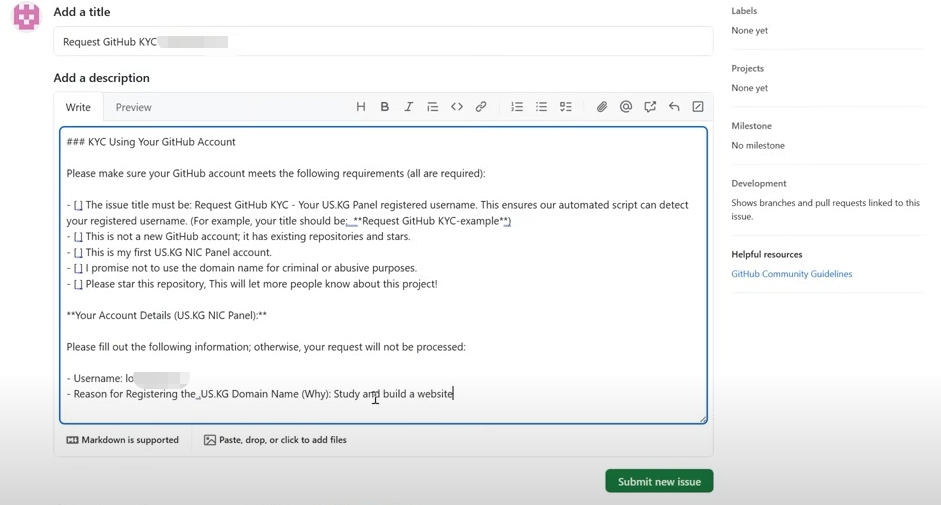Viewport: 941px width, 505px height.
Task: Click the paperclip attach files icon
Action: [x=602, y=107]
